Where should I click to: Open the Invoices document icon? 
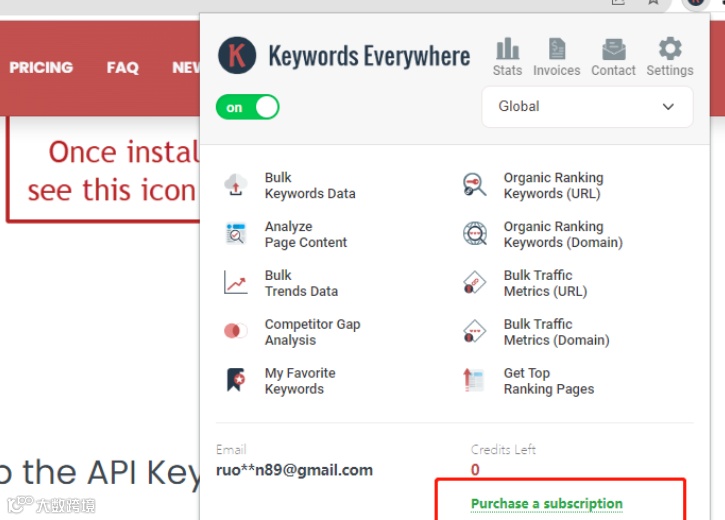click(557, 49)
